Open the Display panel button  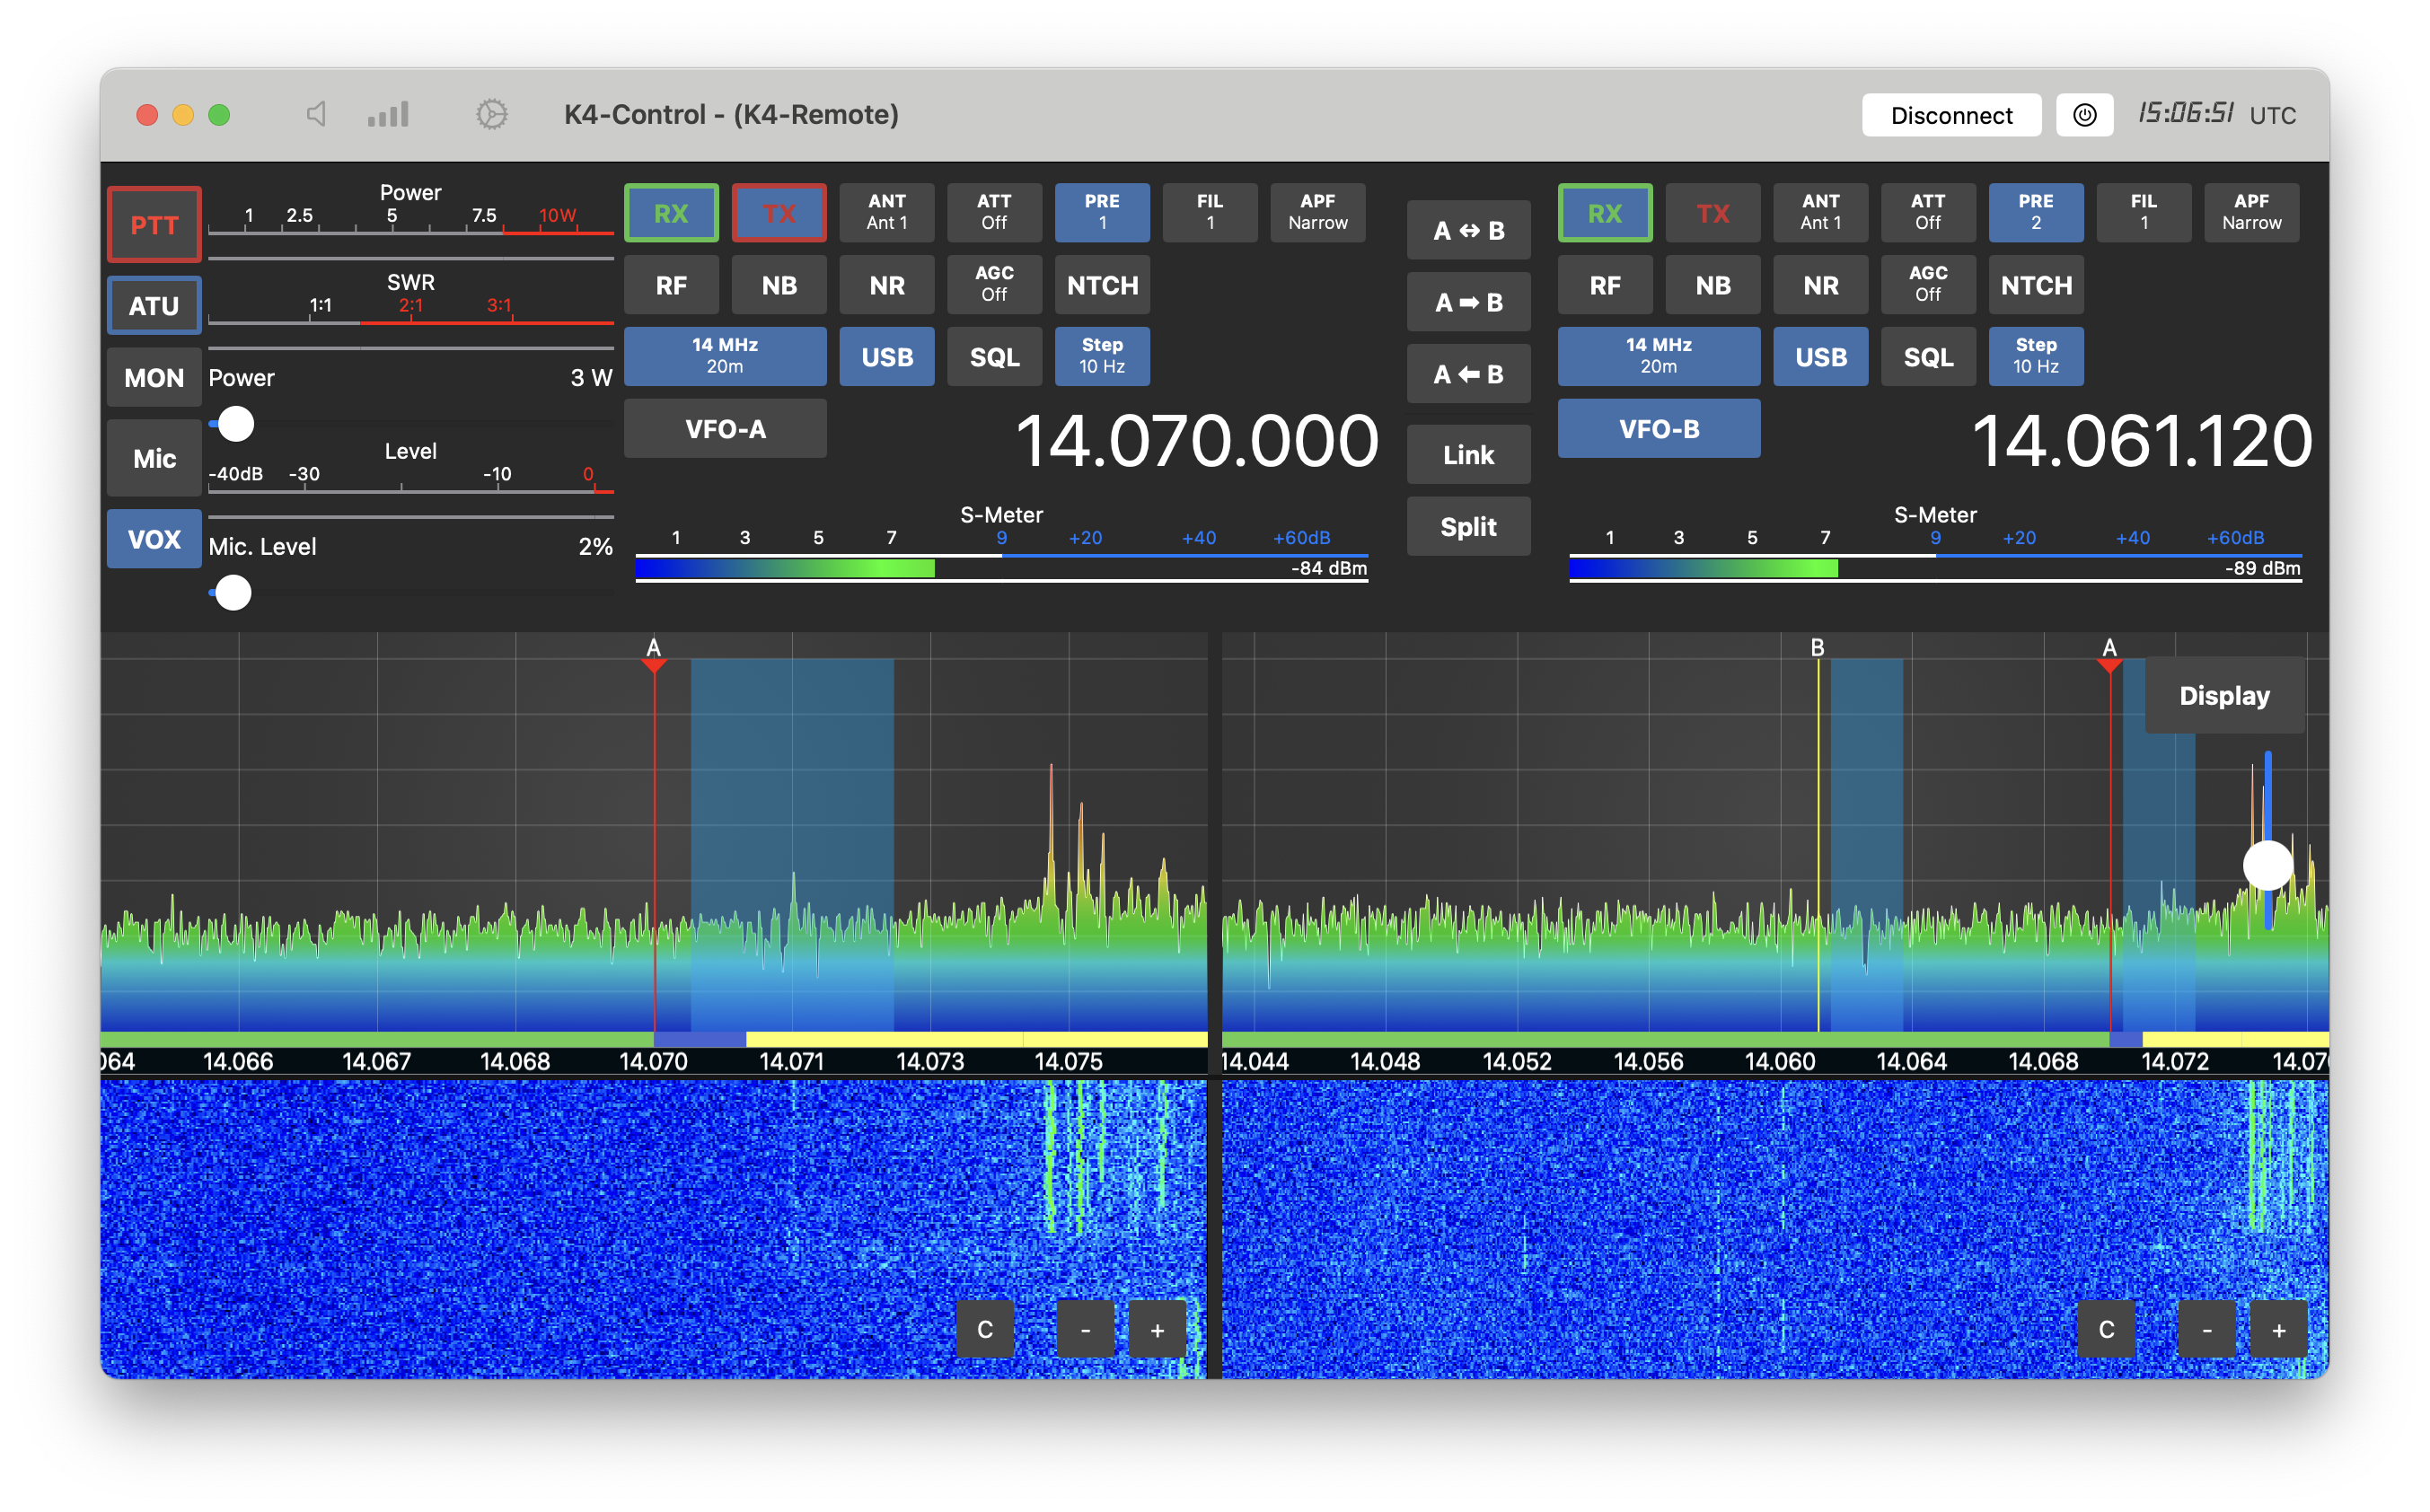2224,695
